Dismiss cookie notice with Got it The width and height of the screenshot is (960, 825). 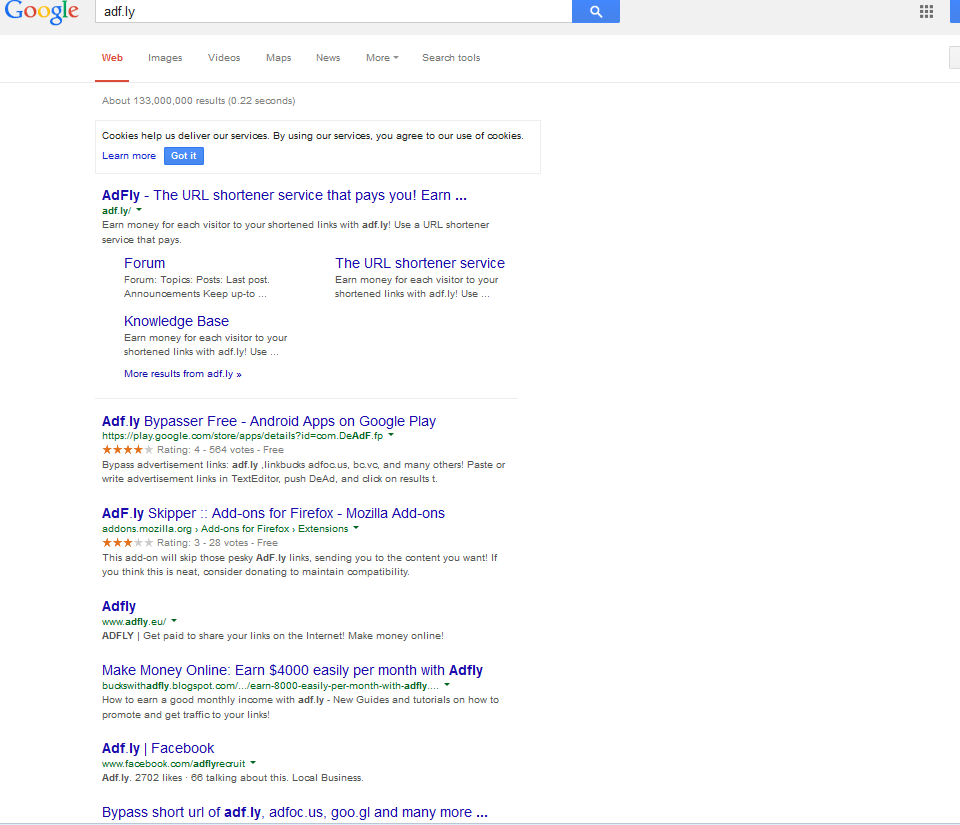coord(184,155)
